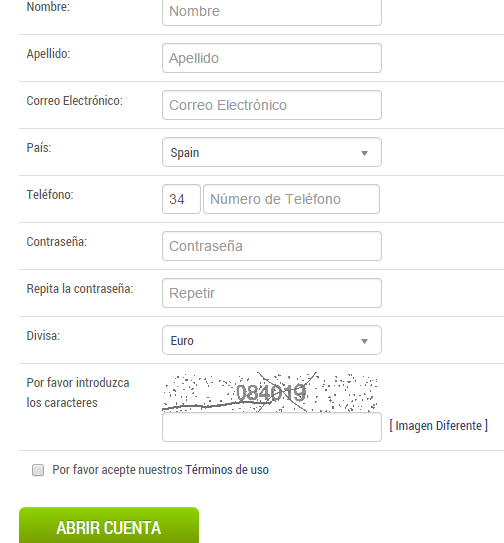Image resolution: width=504 pixels, height=543 pixels.
Task: Open the Divisa dropdown showing Euro
Action: point(272,340)
